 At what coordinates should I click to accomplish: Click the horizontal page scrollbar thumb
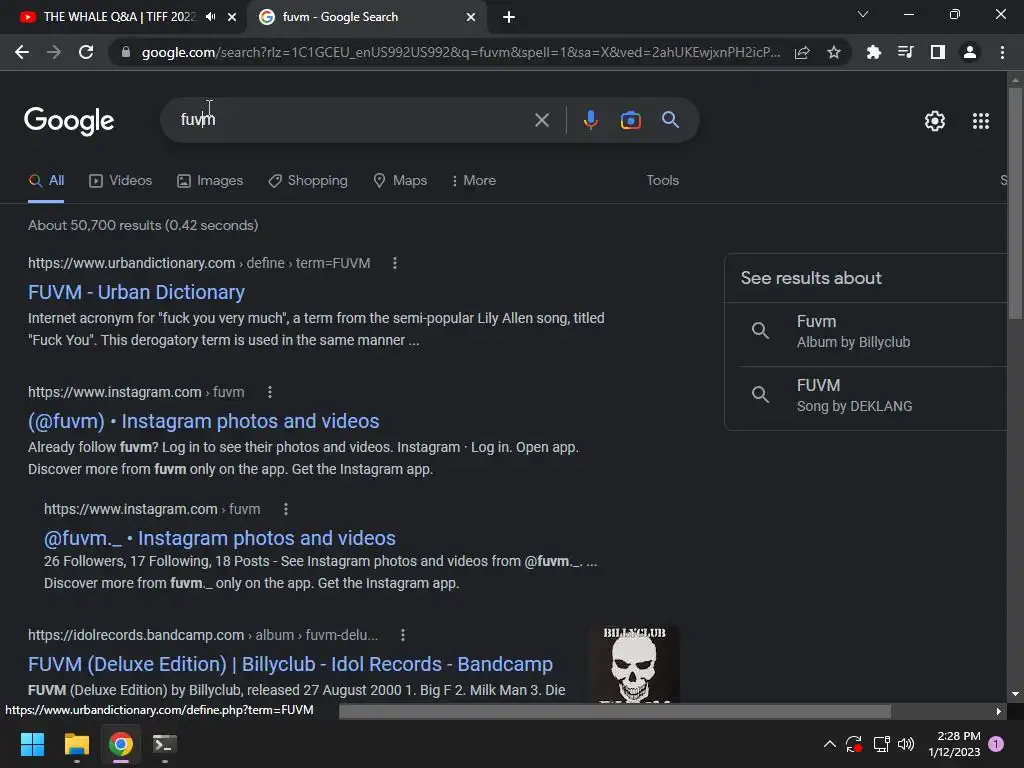pos(615,711)
